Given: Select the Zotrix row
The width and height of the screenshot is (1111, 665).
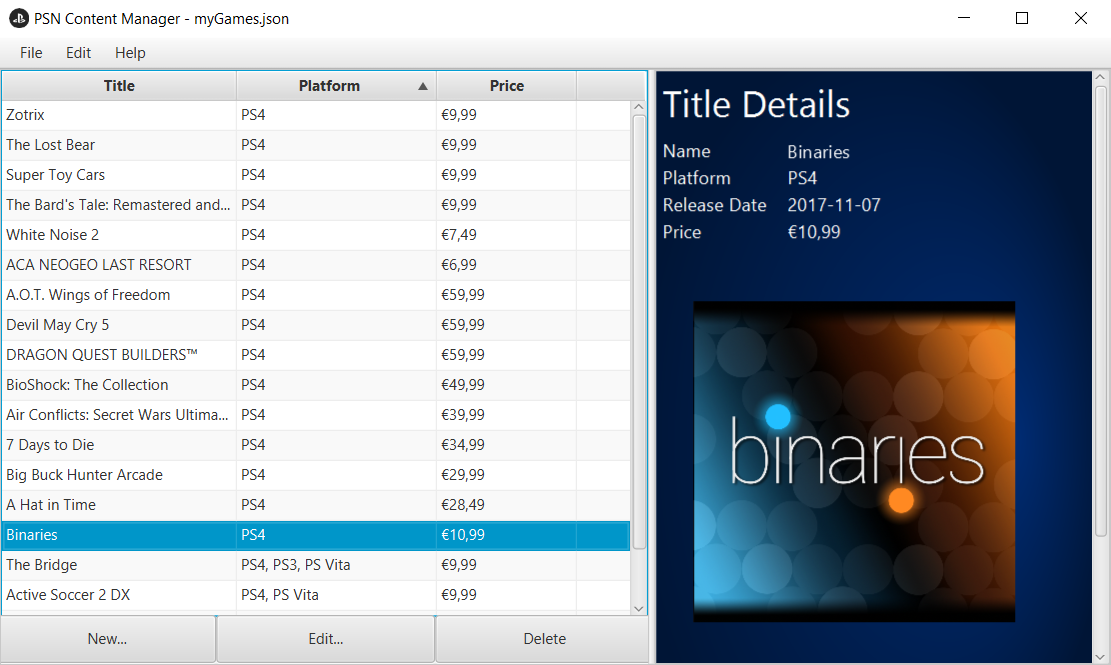Looking at the screenshot, I should pyautogui.click(x=316, y=115).
